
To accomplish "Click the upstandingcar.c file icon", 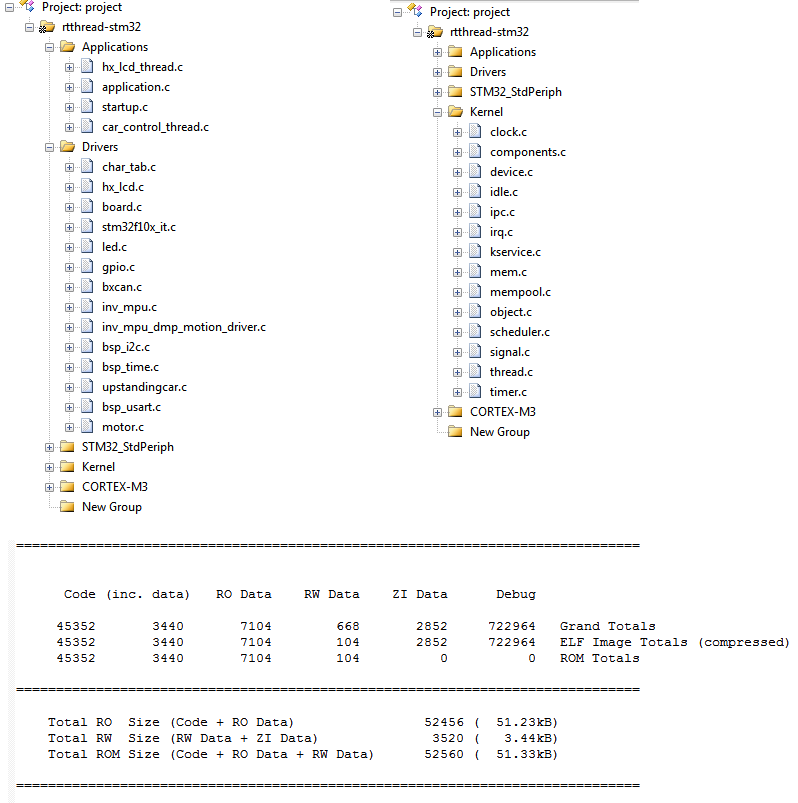I will point(88,386).
